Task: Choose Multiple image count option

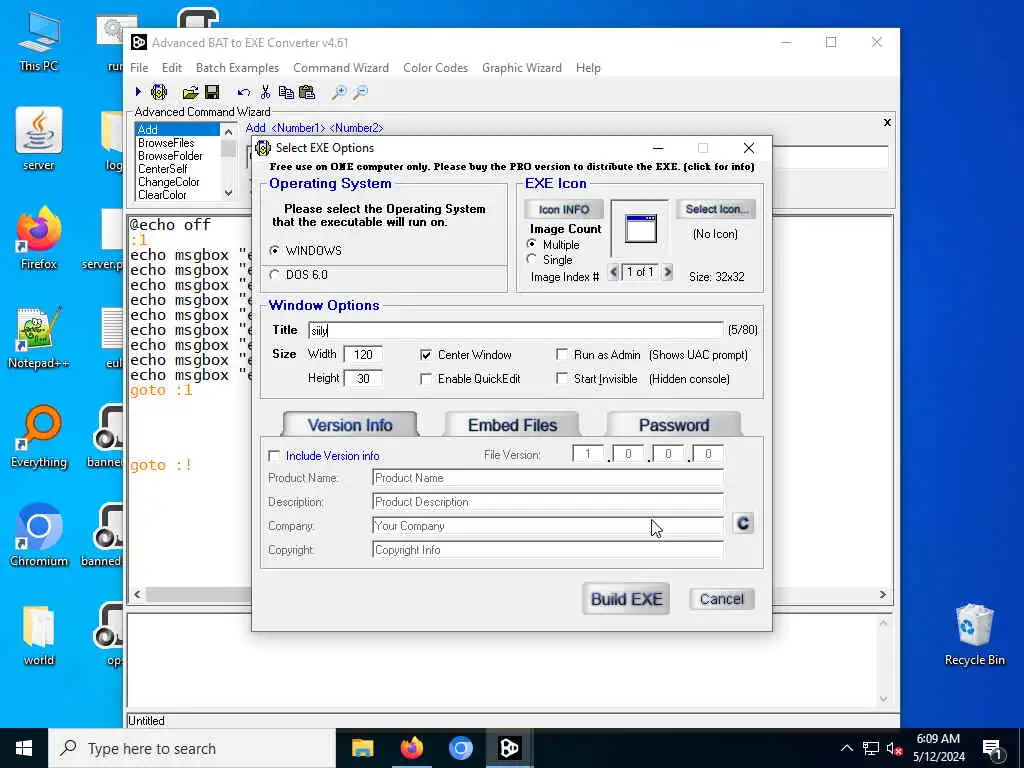Action: (532, 244)
